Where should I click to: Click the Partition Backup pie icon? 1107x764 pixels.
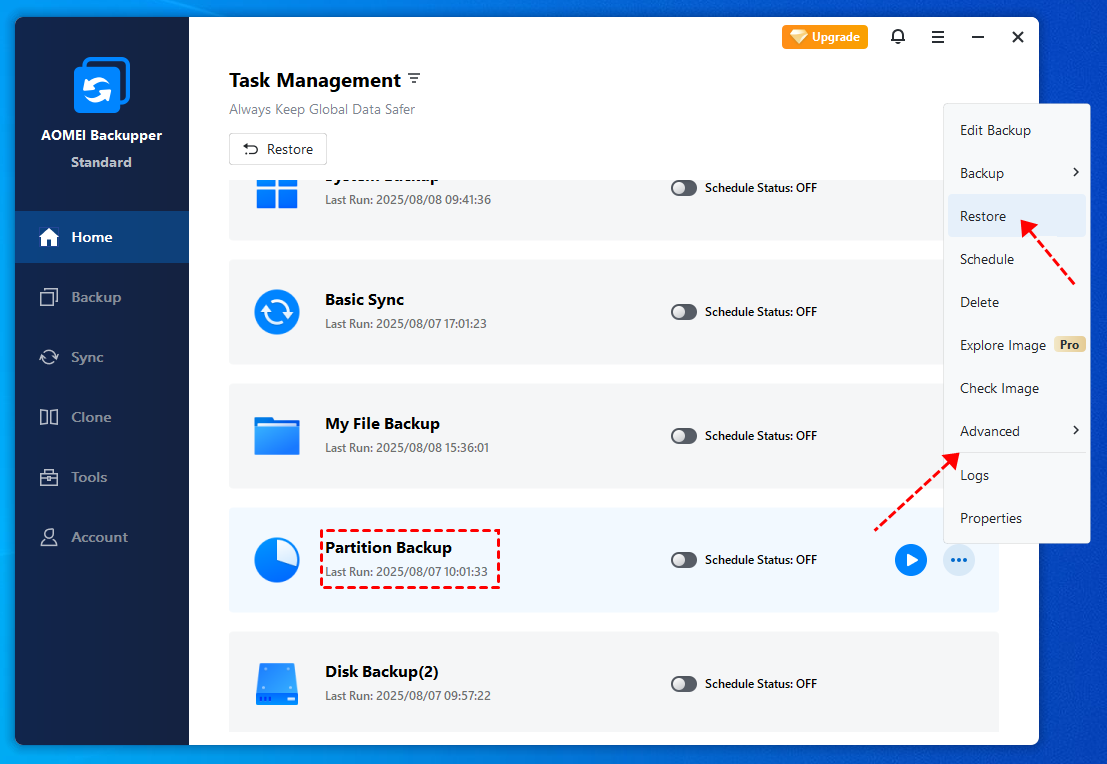pos(277,560)
